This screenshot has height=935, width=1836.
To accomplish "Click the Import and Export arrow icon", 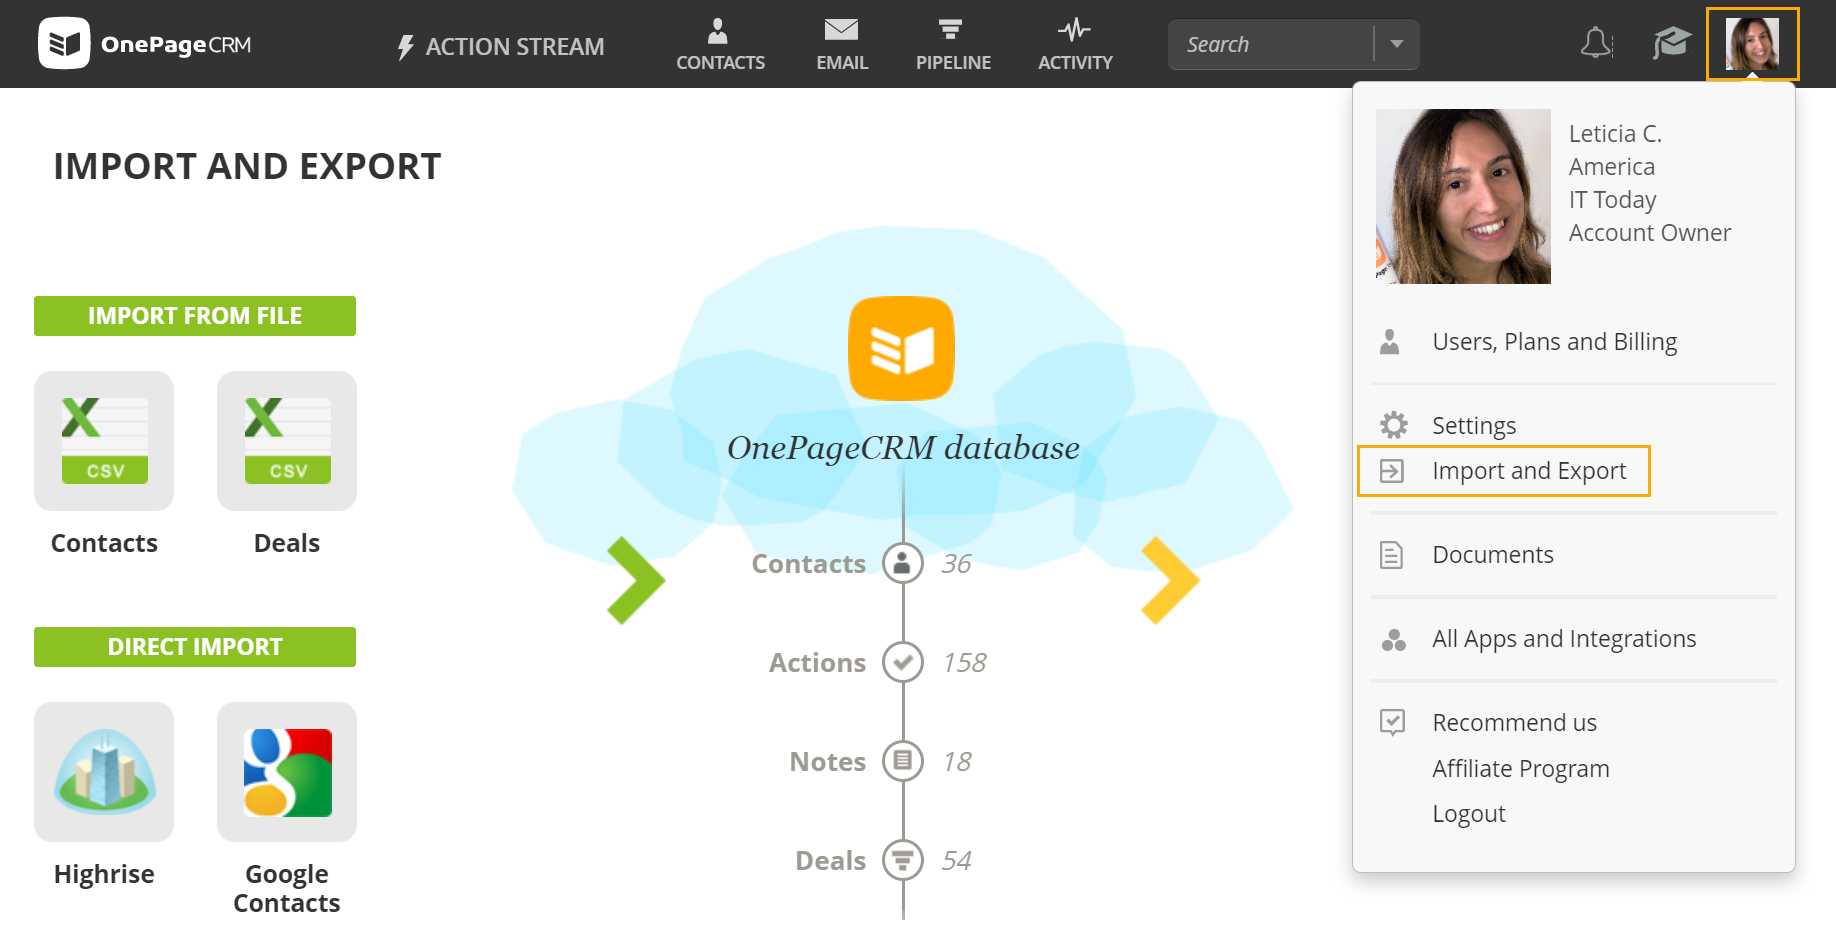I will point(1392,471).
